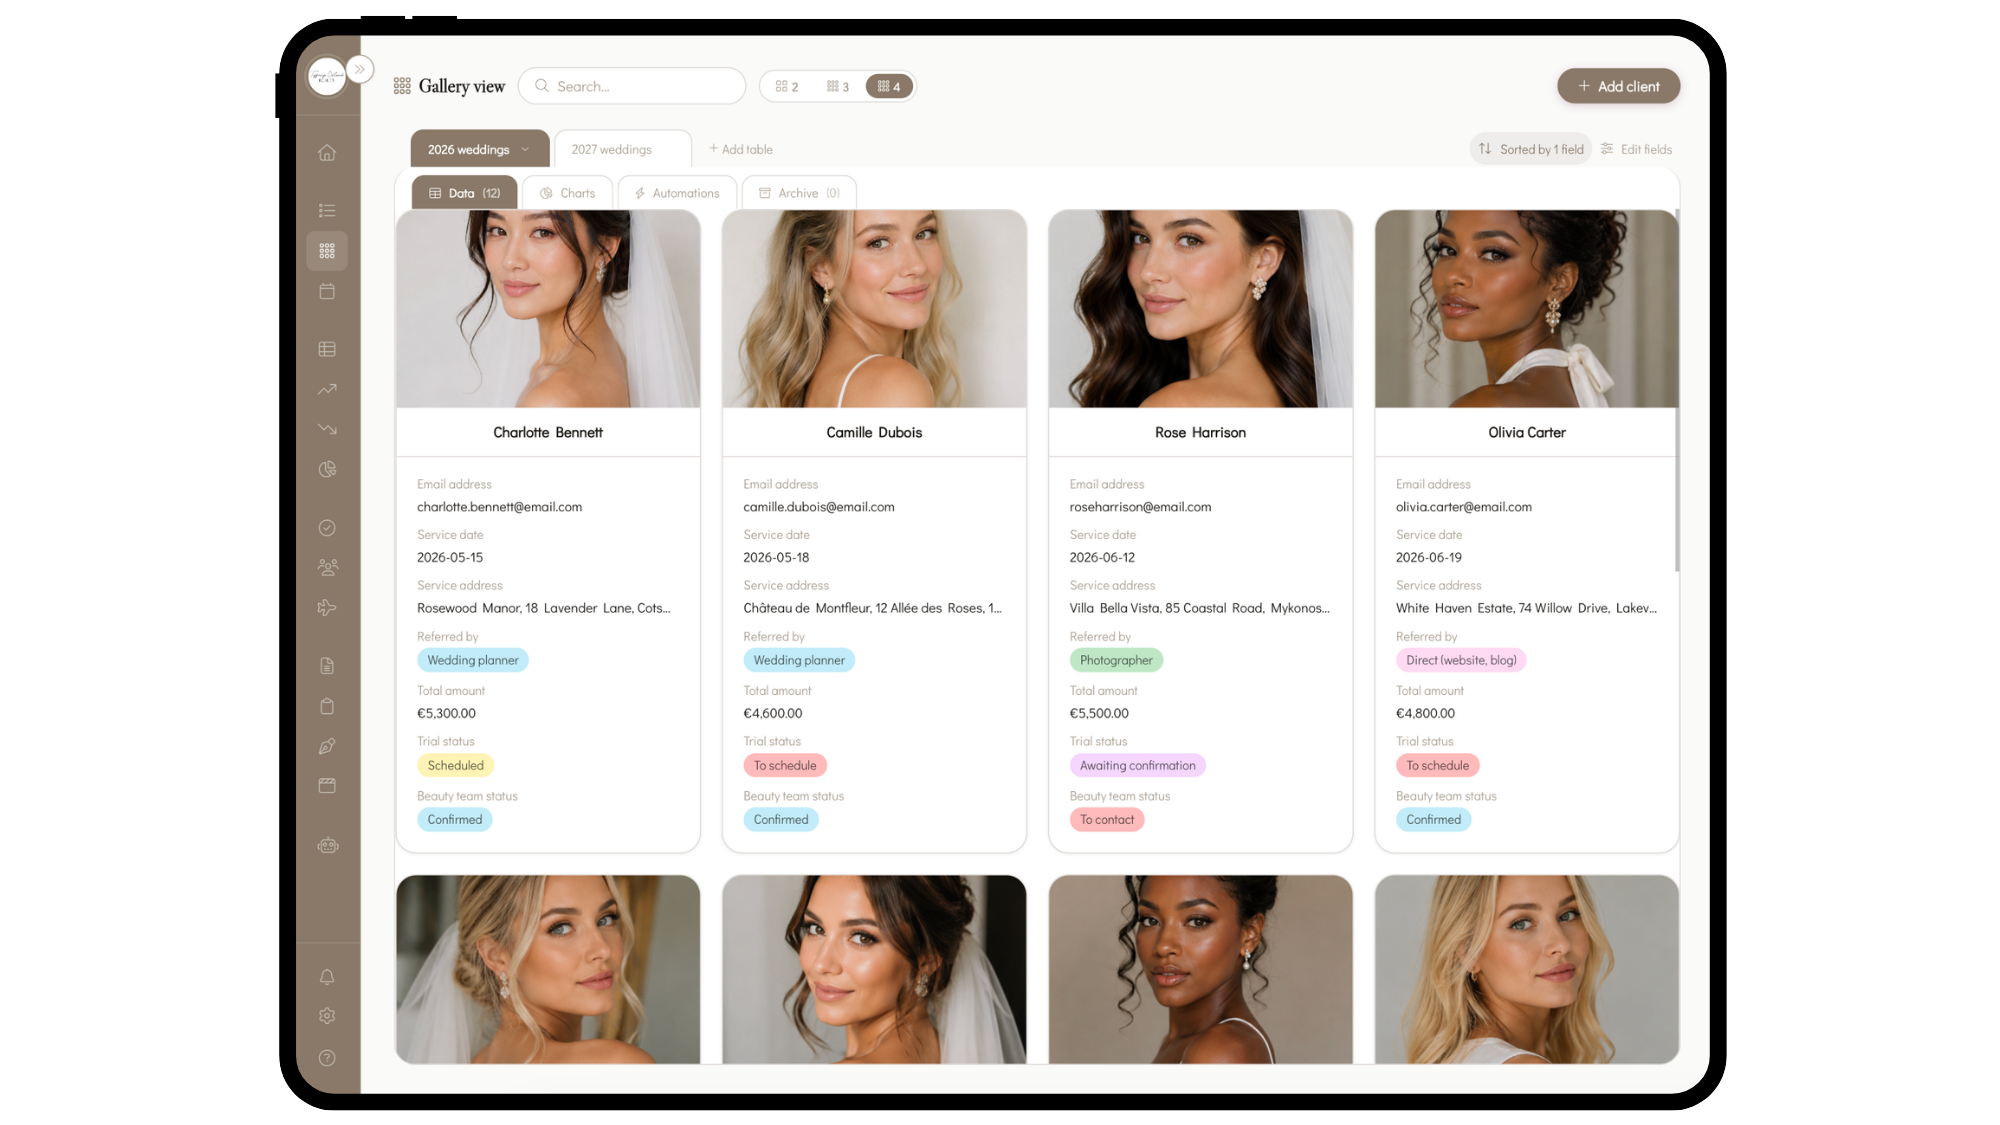Switch to the Charts tab
This screenshot has width=2000, height=1125.
point(567,193)
